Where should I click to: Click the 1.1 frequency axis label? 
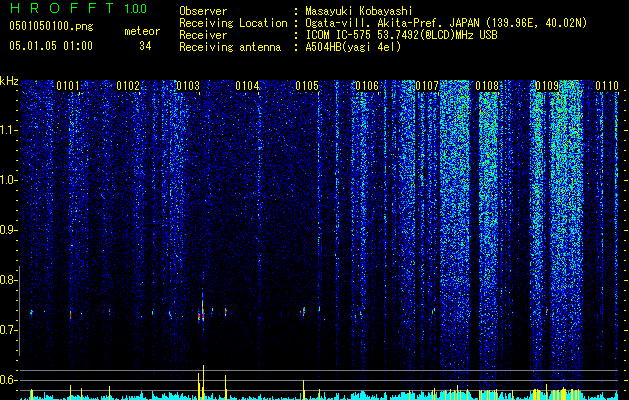coord(9,130)
